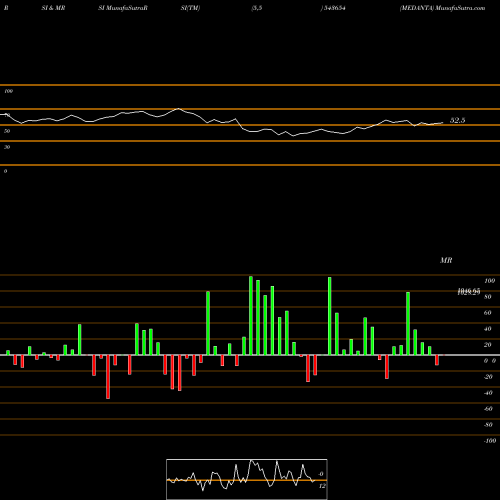
Task: Select the MR axis 80 label
Action: [488, 297]
